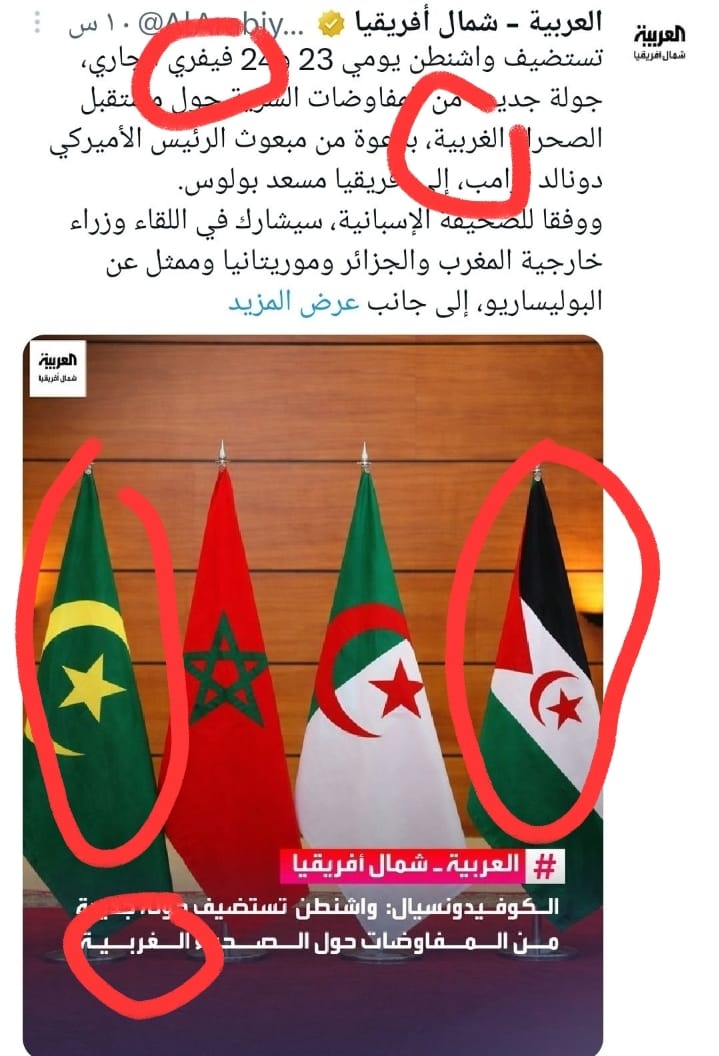Click the @AlArabiy... account handle
719x1056 pixels.
click(221, 25)
